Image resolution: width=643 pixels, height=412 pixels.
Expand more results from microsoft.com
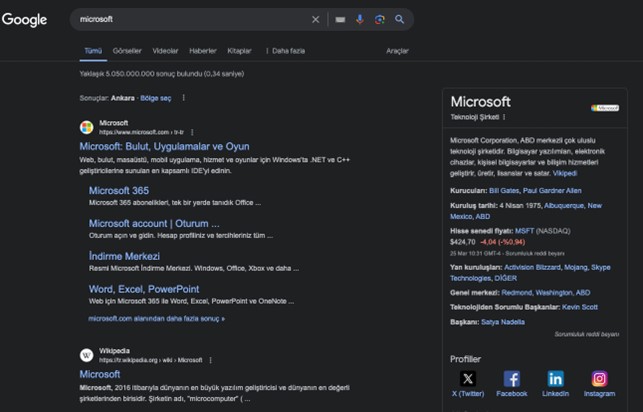pos(157,319)
